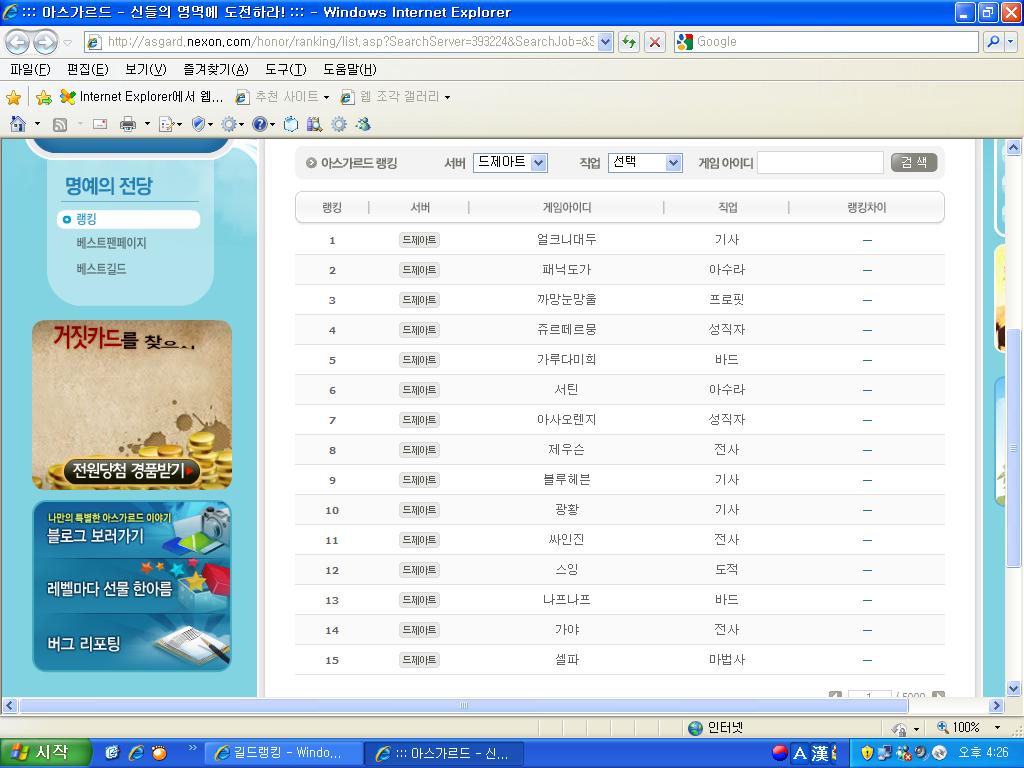This screenshot has width=1024, height=768.
Task: Click the blue Help question mark icon
Action: (x=258, y=124)
